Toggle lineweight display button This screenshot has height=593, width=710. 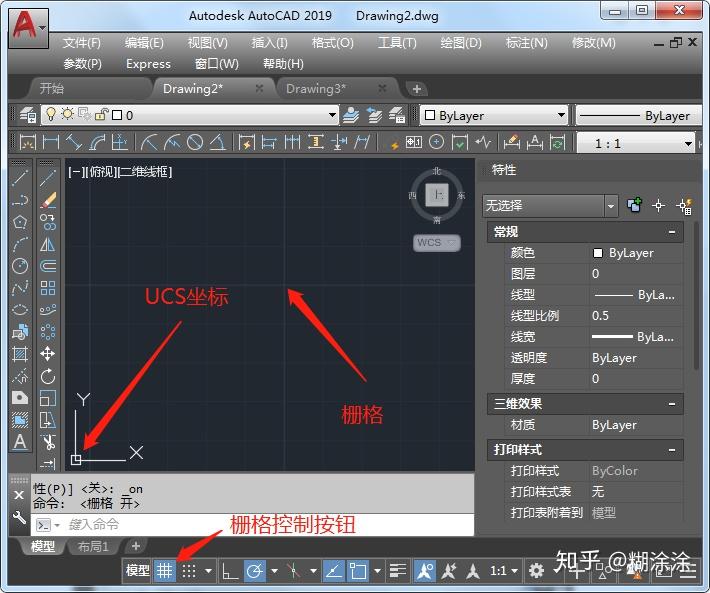click(x=398, y=571)
